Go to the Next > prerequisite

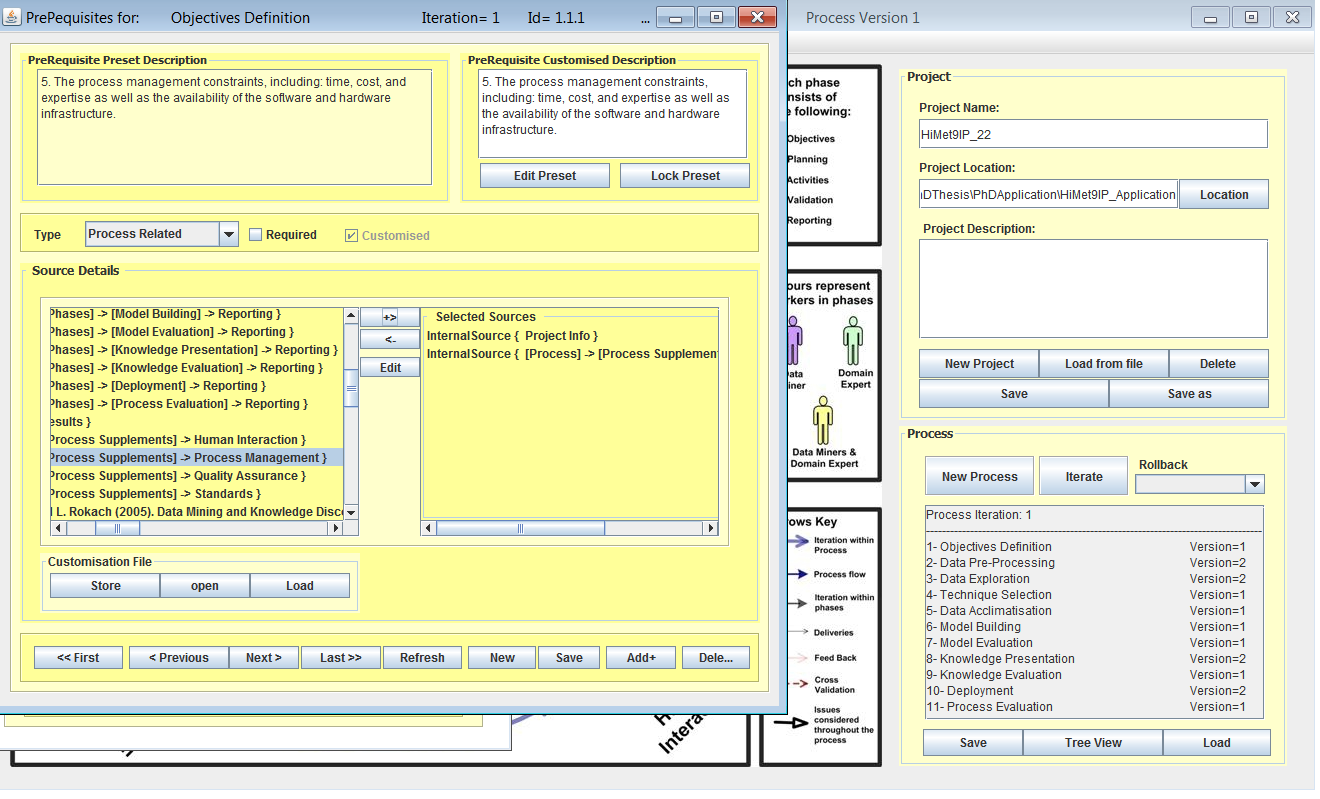point(264,658)
